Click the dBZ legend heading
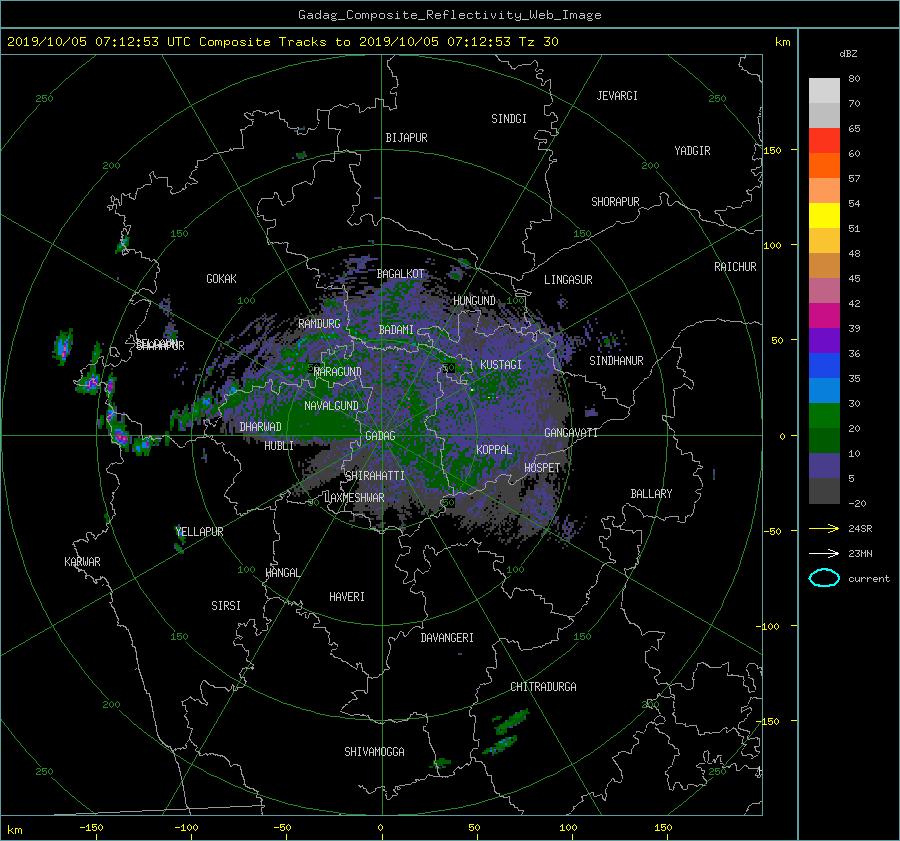 tap(848, 53)
